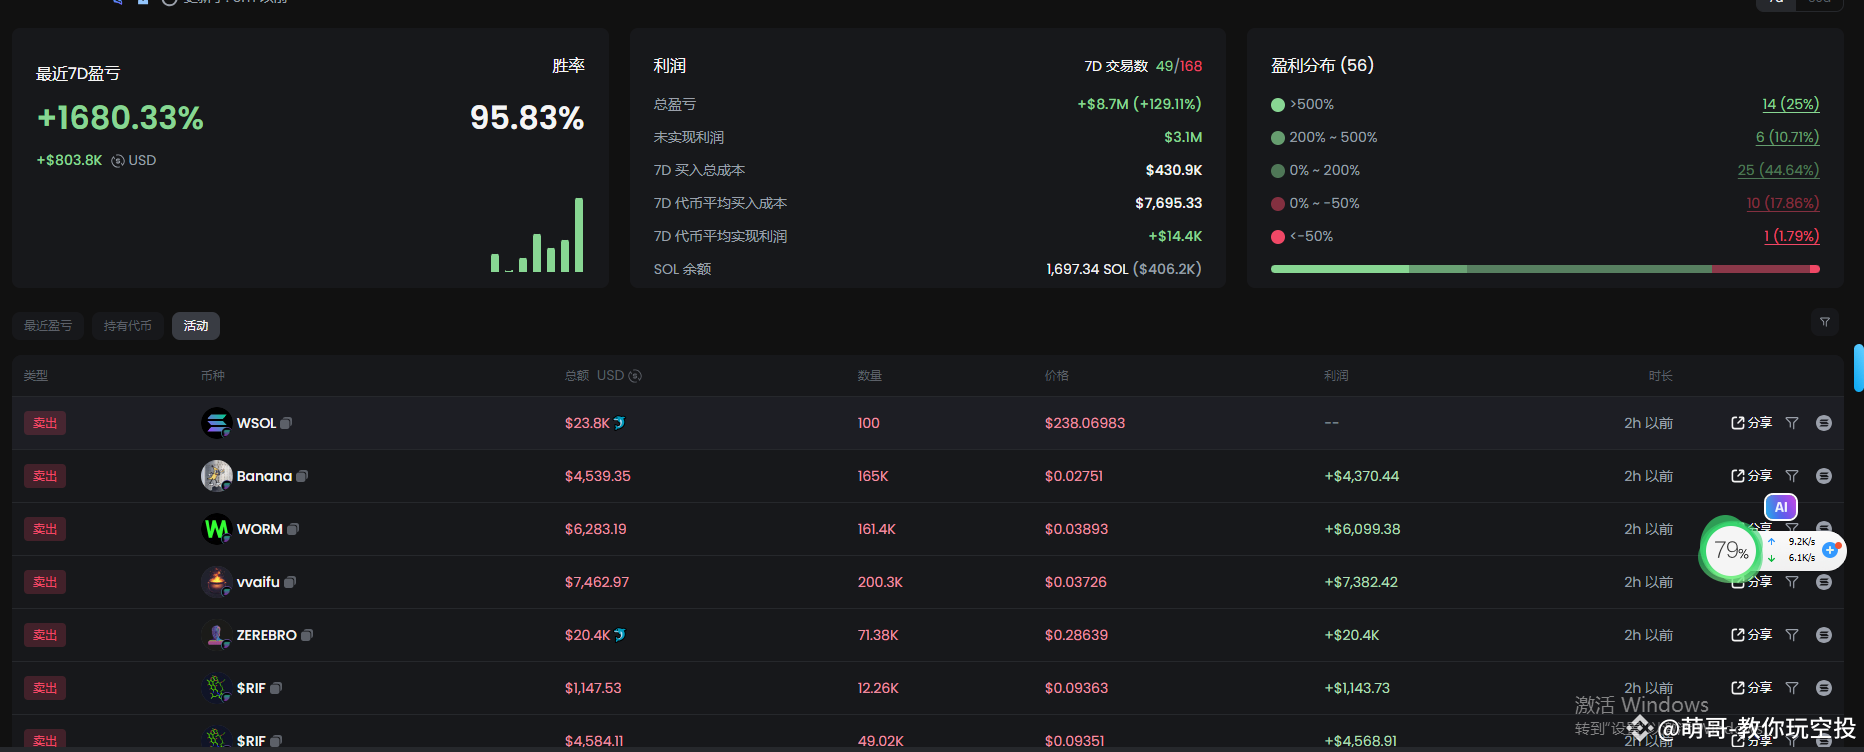Open the 6 (10.71%) profit link

click(x=1787, y=137)
